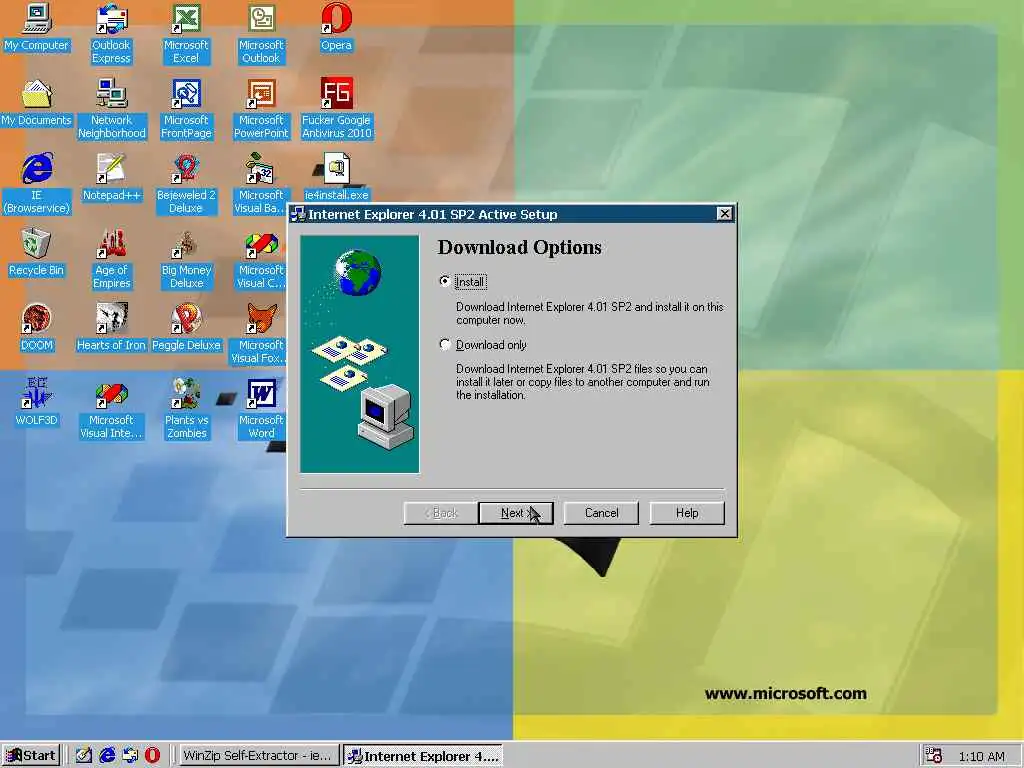Select the Recycle Bin icon
Screen dimensions: 1024x768
coord(37,253)
